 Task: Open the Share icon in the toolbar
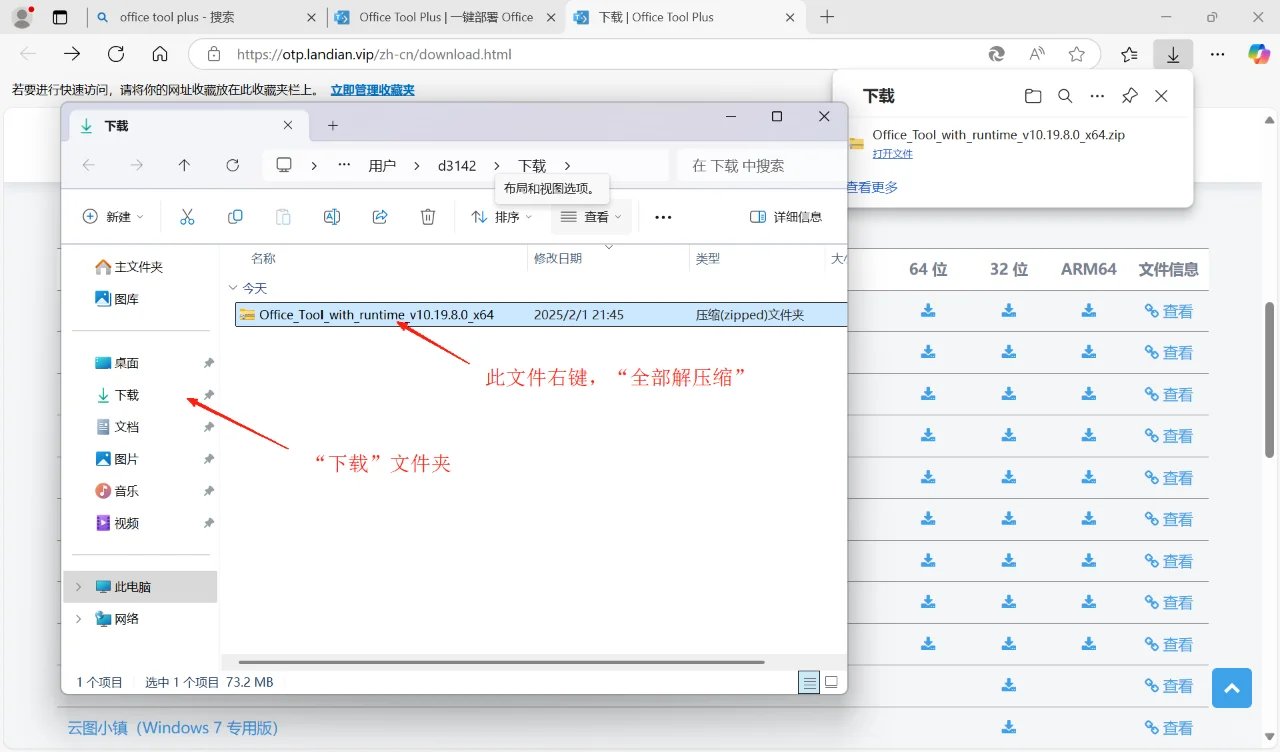point(380,216)
